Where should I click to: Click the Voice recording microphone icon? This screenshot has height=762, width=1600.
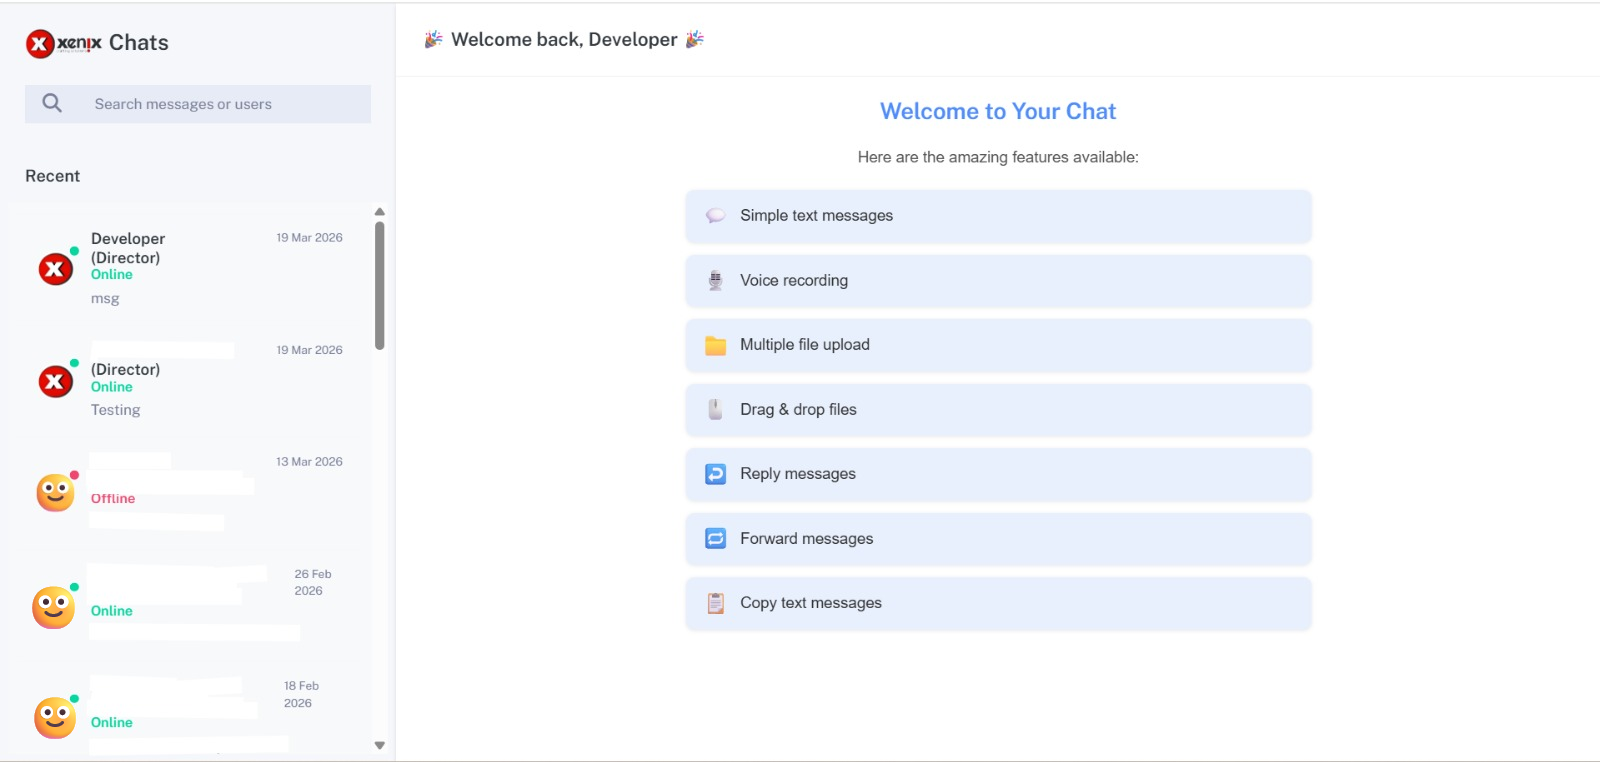pos(715,281)
